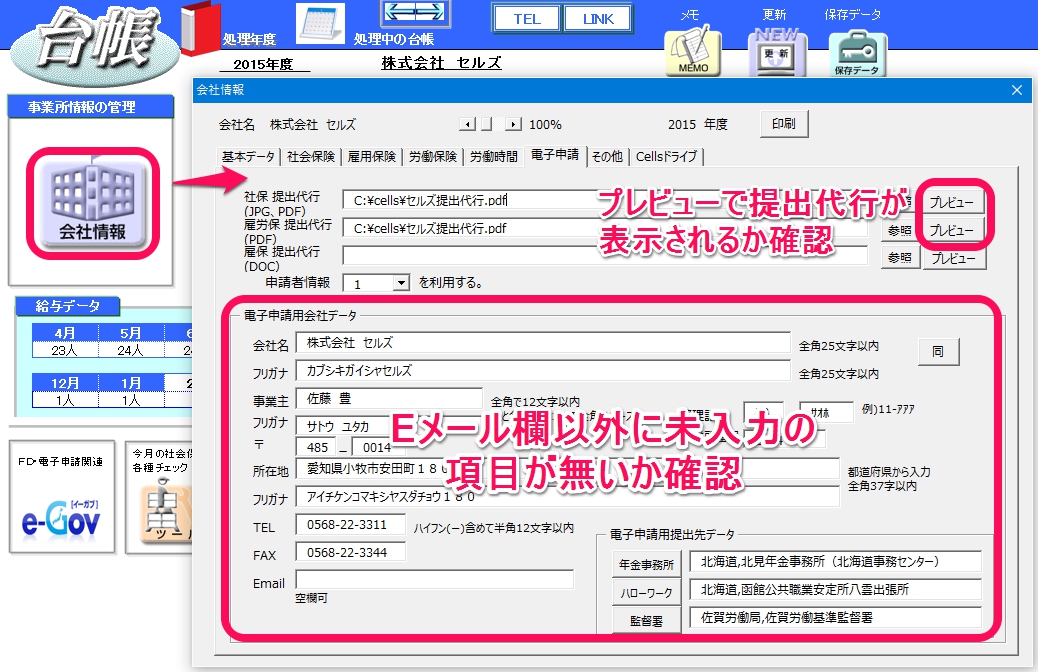Click the 12月 cell in 給与データ
The height and width of the screenshot is (672, 1038).
[x=65, y=383]
